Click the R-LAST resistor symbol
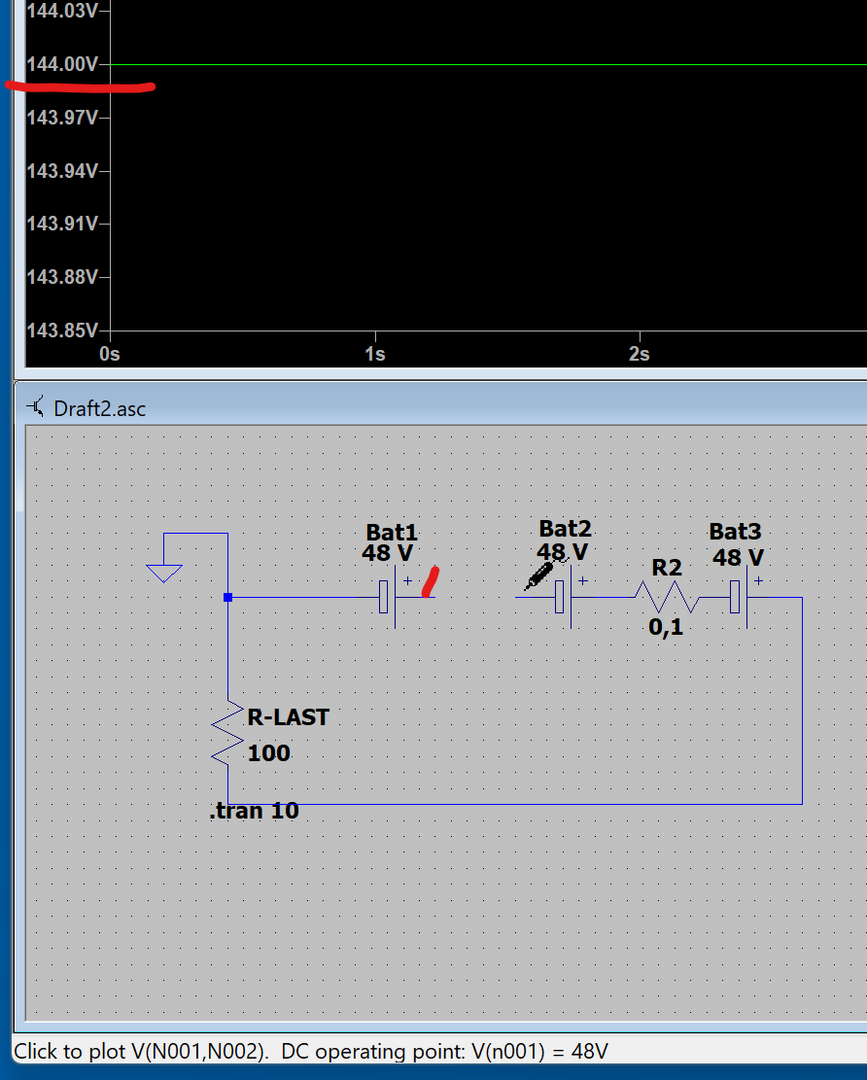Viewport: 867px width, 1080px height. pos(229,735)
